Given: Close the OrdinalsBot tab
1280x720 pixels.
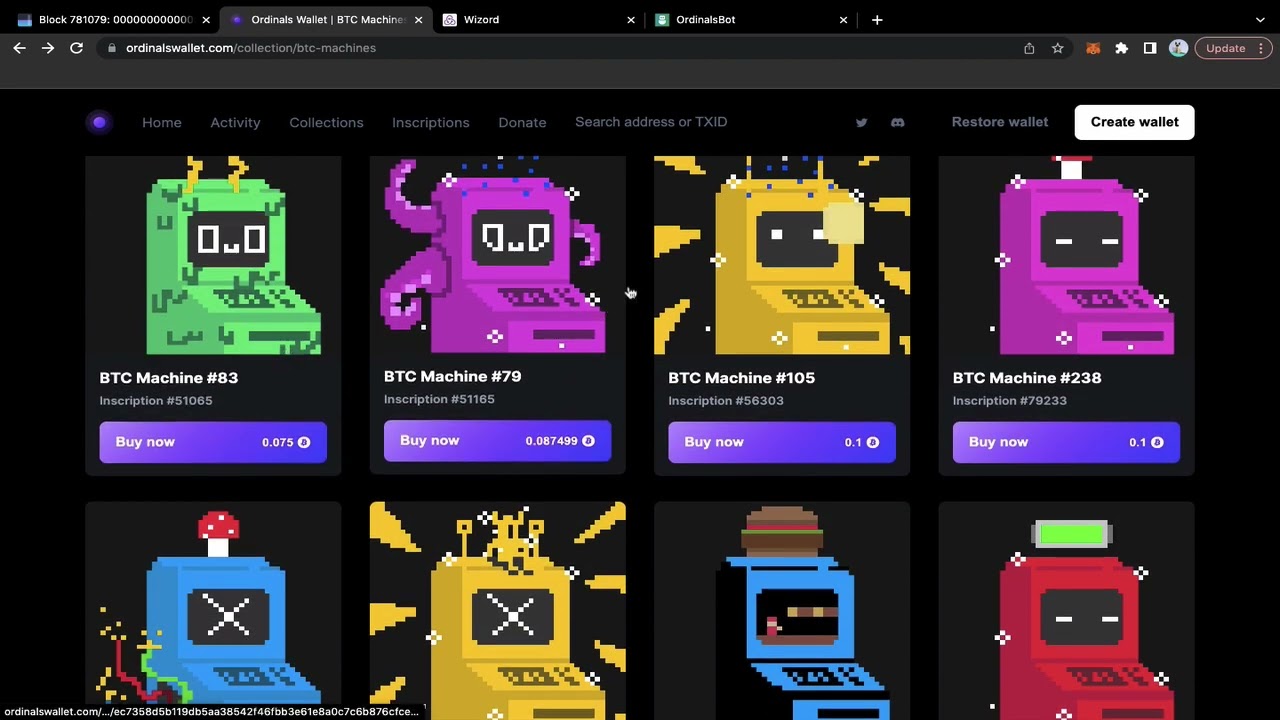Looking at the screenshot, I should (843, 20).
